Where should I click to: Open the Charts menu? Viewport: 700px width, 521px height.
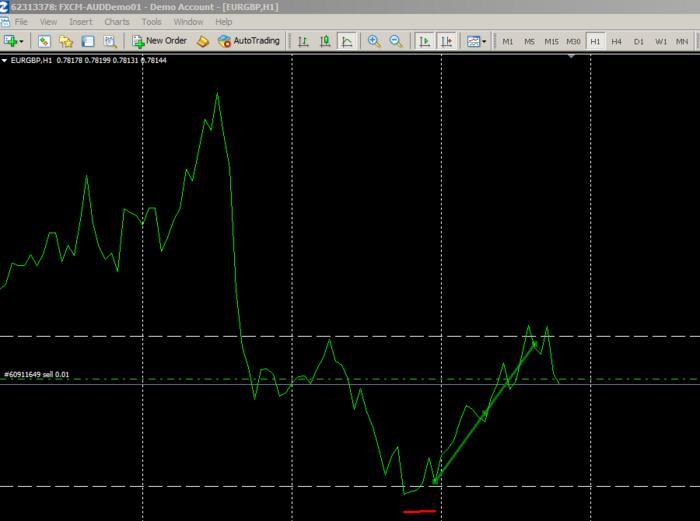pyautogui.click(x=117, y=21)
